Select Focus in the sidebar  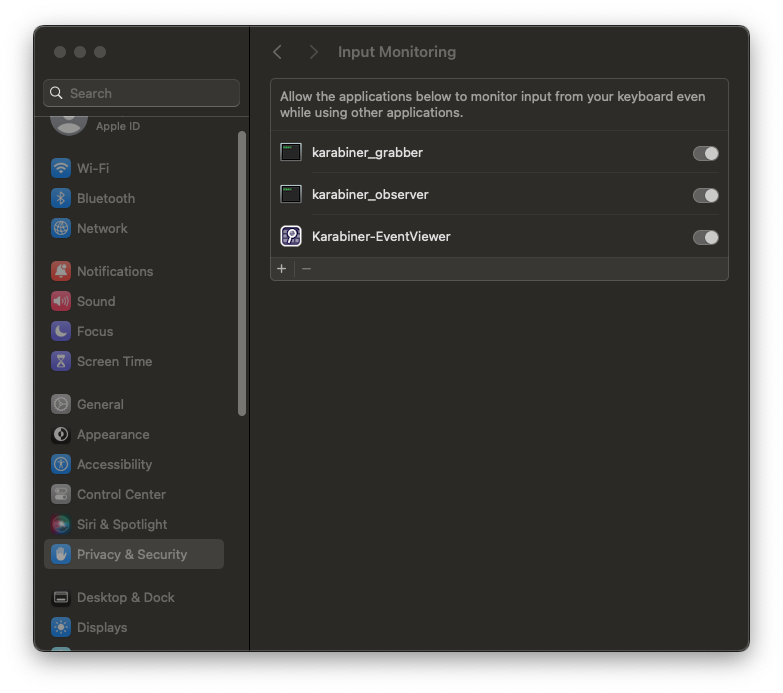point(95,331)
